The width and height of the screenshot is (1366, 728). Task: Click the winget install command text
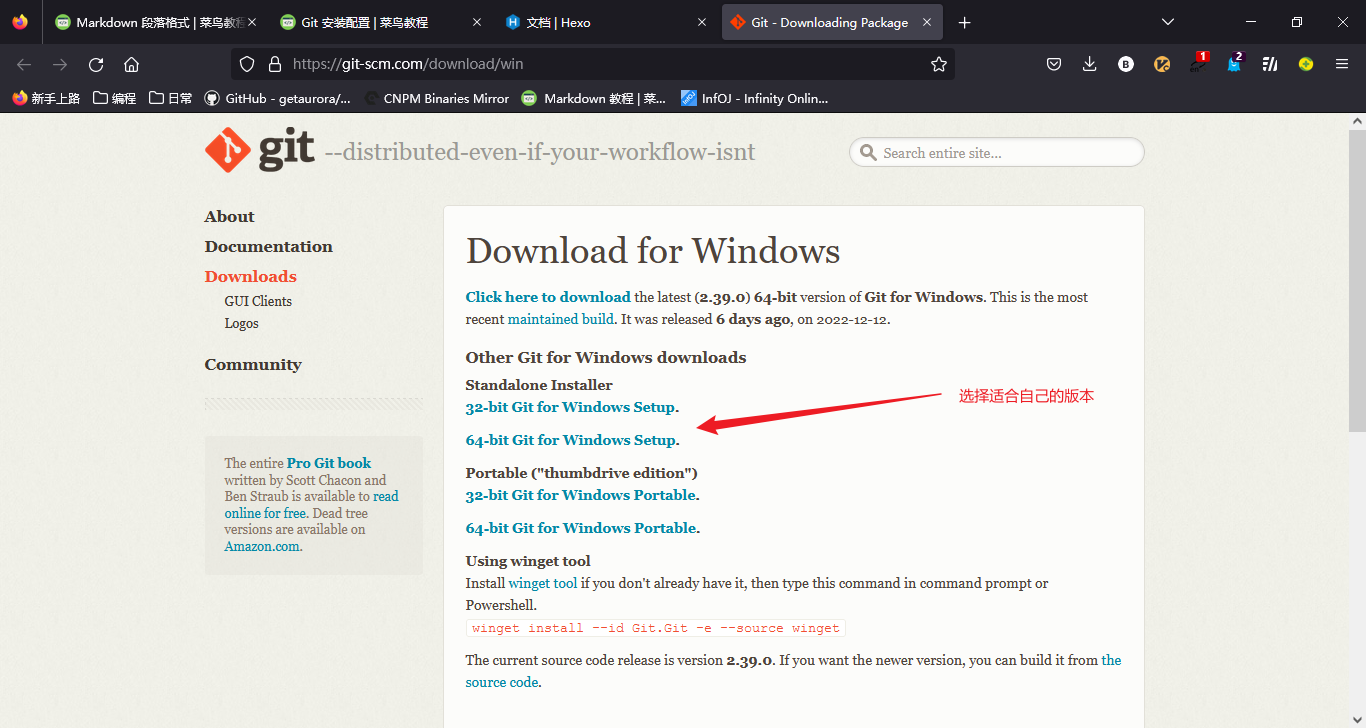(656, 628)
